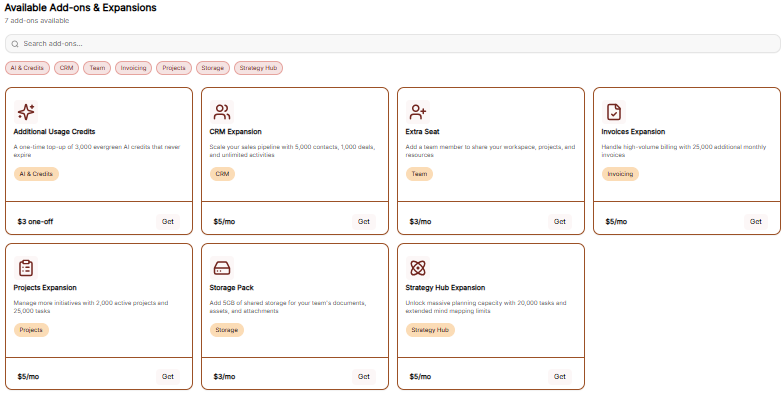Image resolution: width=784 pixels, height=399 pixels.
Task: Focus the Search add-ons input field
Action: tap(392, 44)
